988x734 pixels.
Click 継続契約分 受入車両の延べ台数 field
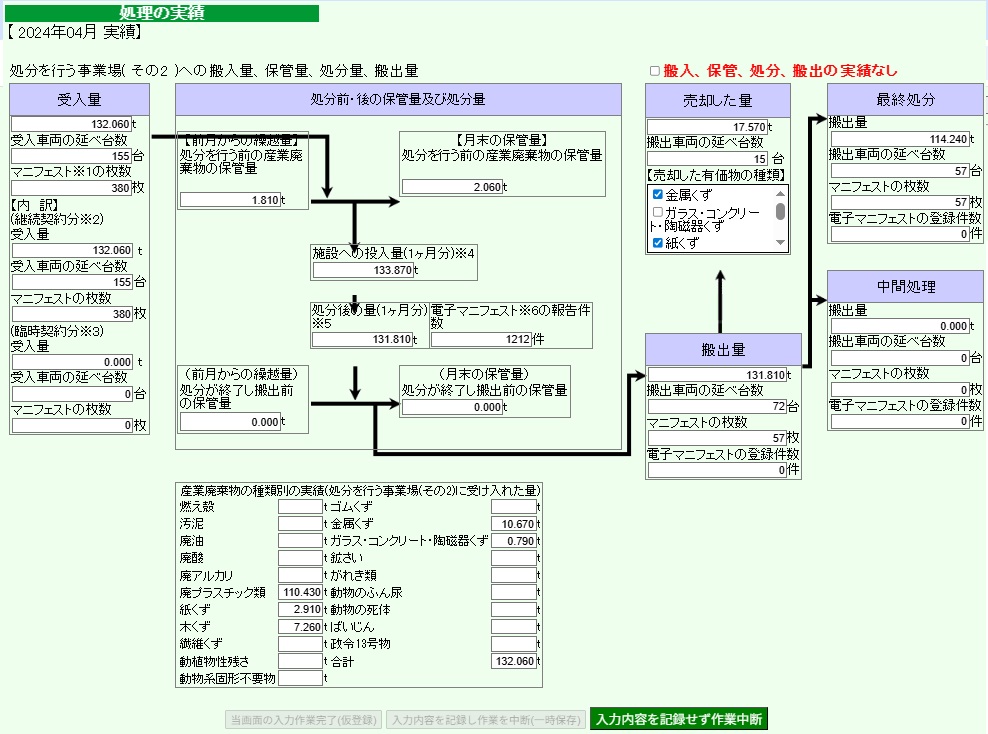pos(72,282)
